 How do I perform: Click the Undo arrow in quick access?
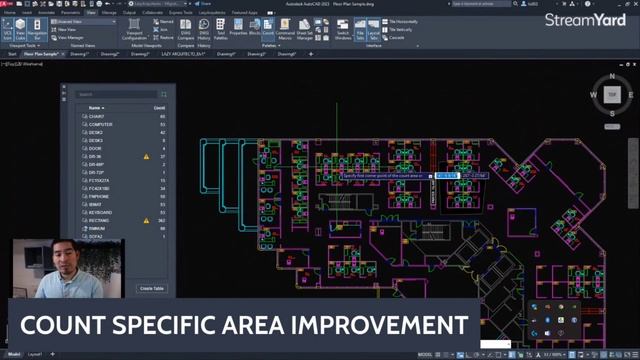click(107, 4)
